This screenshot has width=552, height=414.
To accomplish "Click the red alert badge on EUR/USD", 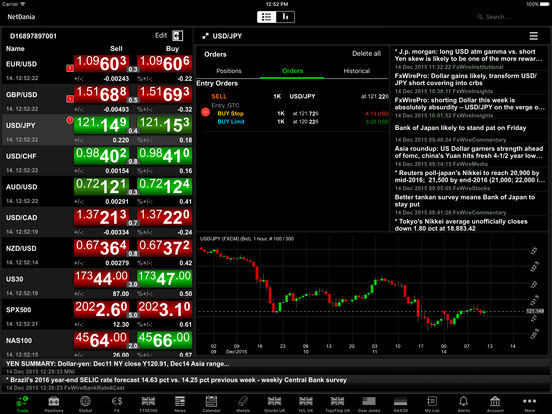I will click(70, 68).
